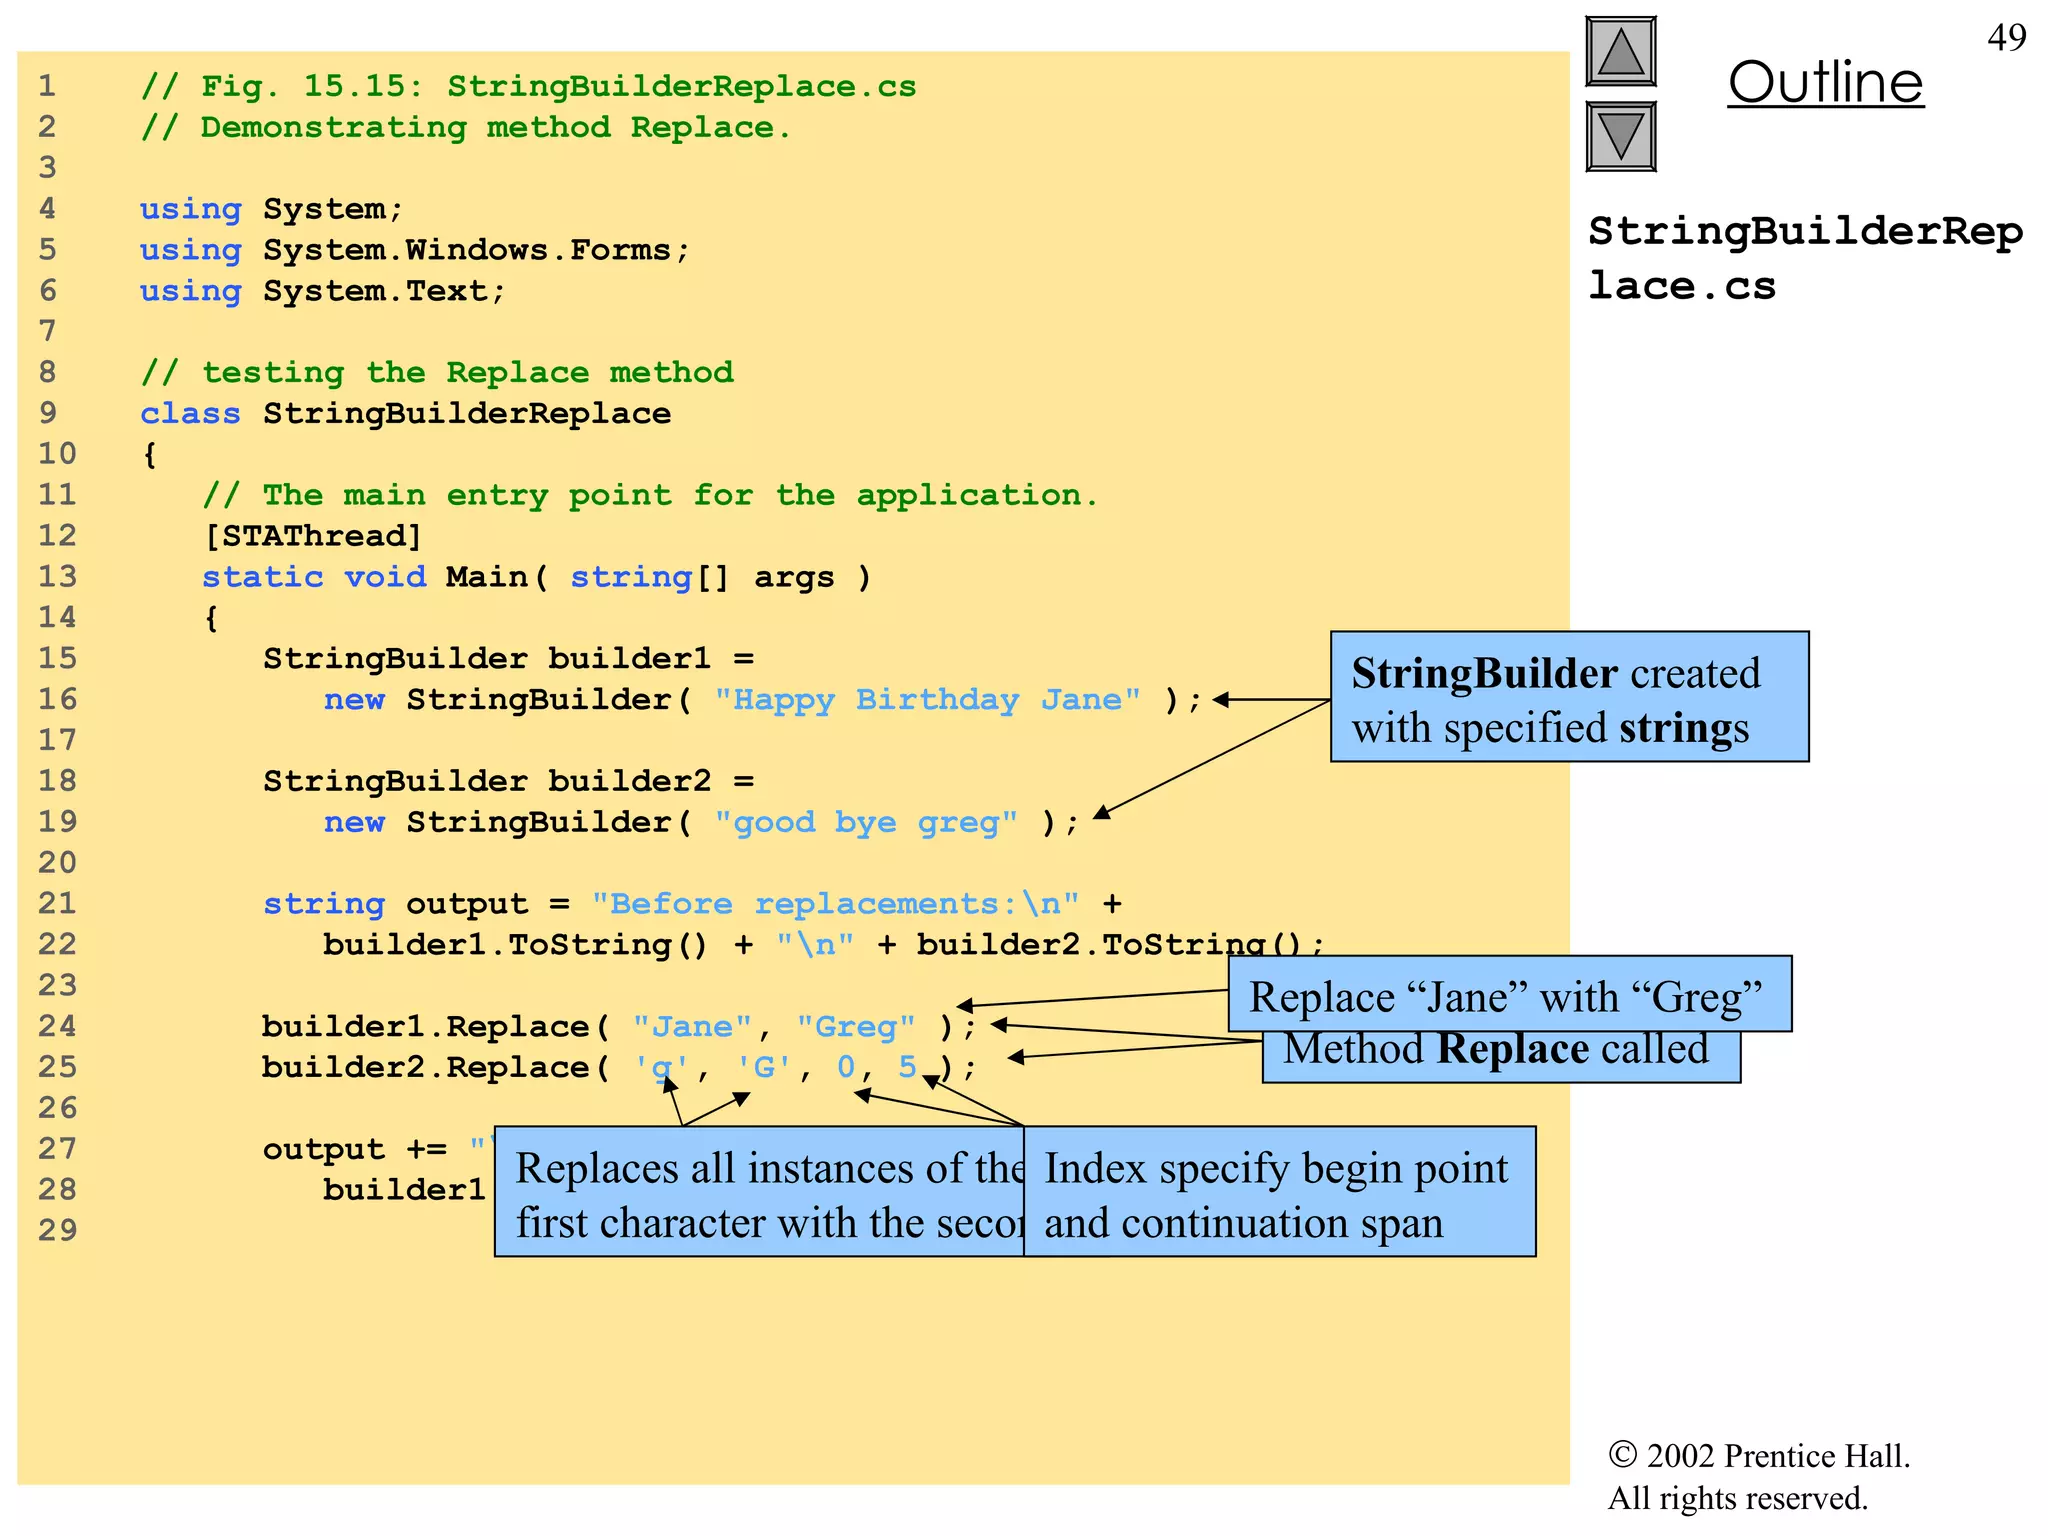Open the Outline link
The image size is (2048, 1536).
click(1825, 82)
